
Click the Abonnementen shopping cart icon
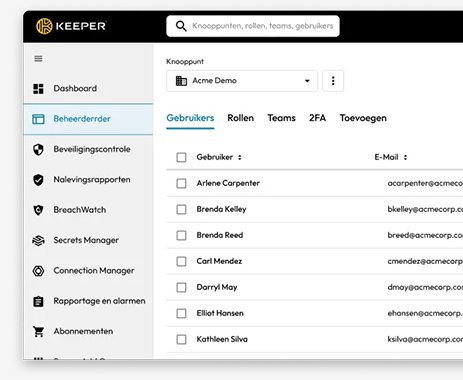[x=38, y=331]
